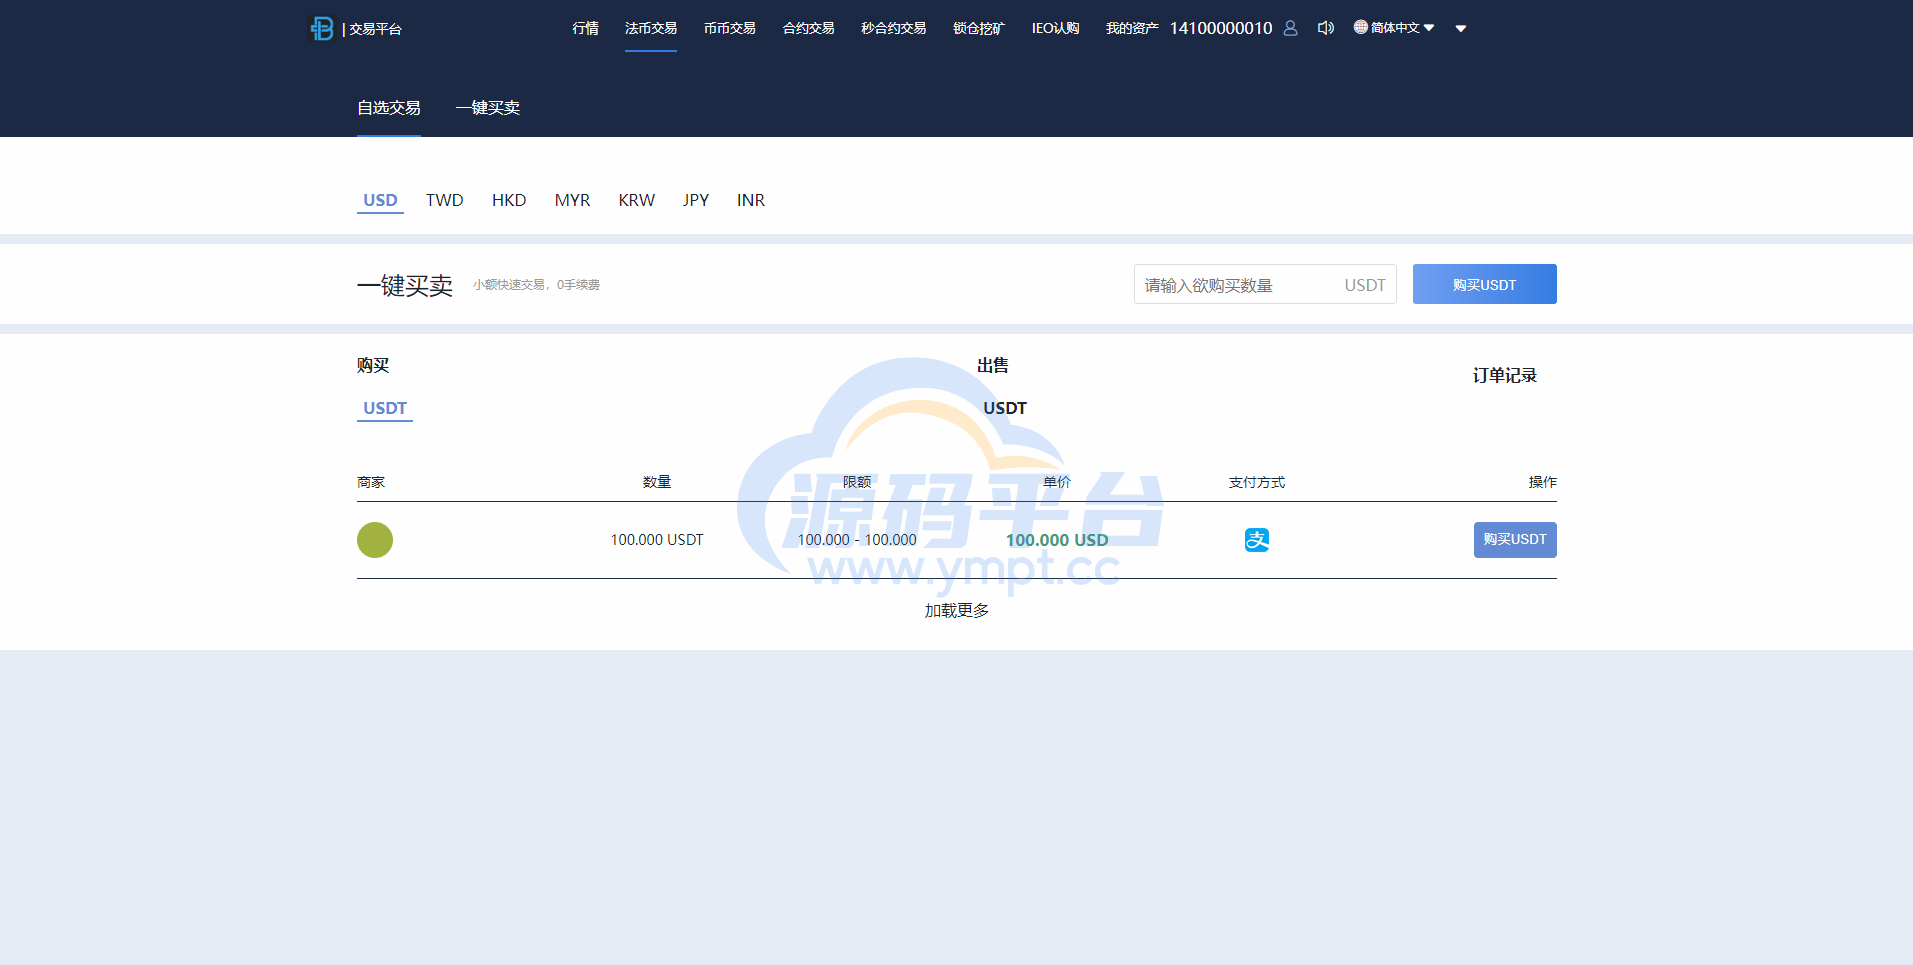Viewport: 1913px width, 965px height.
Task: Select the INR currency tab
Action: (x=751, y=200)
